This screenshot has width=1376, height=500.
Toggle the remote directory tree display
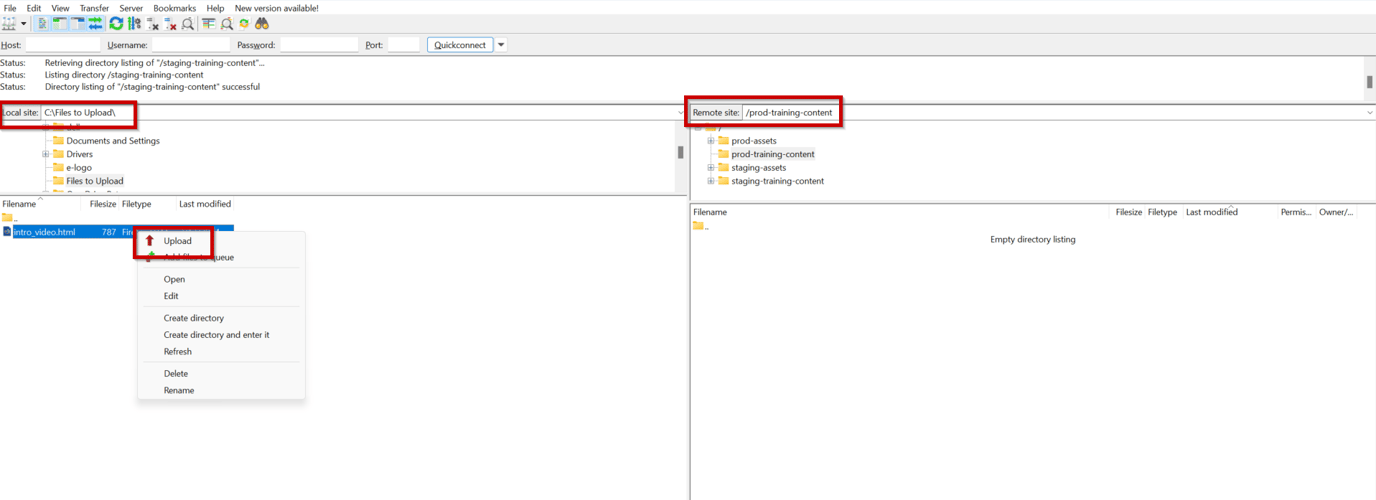click(x=77, y=24)
